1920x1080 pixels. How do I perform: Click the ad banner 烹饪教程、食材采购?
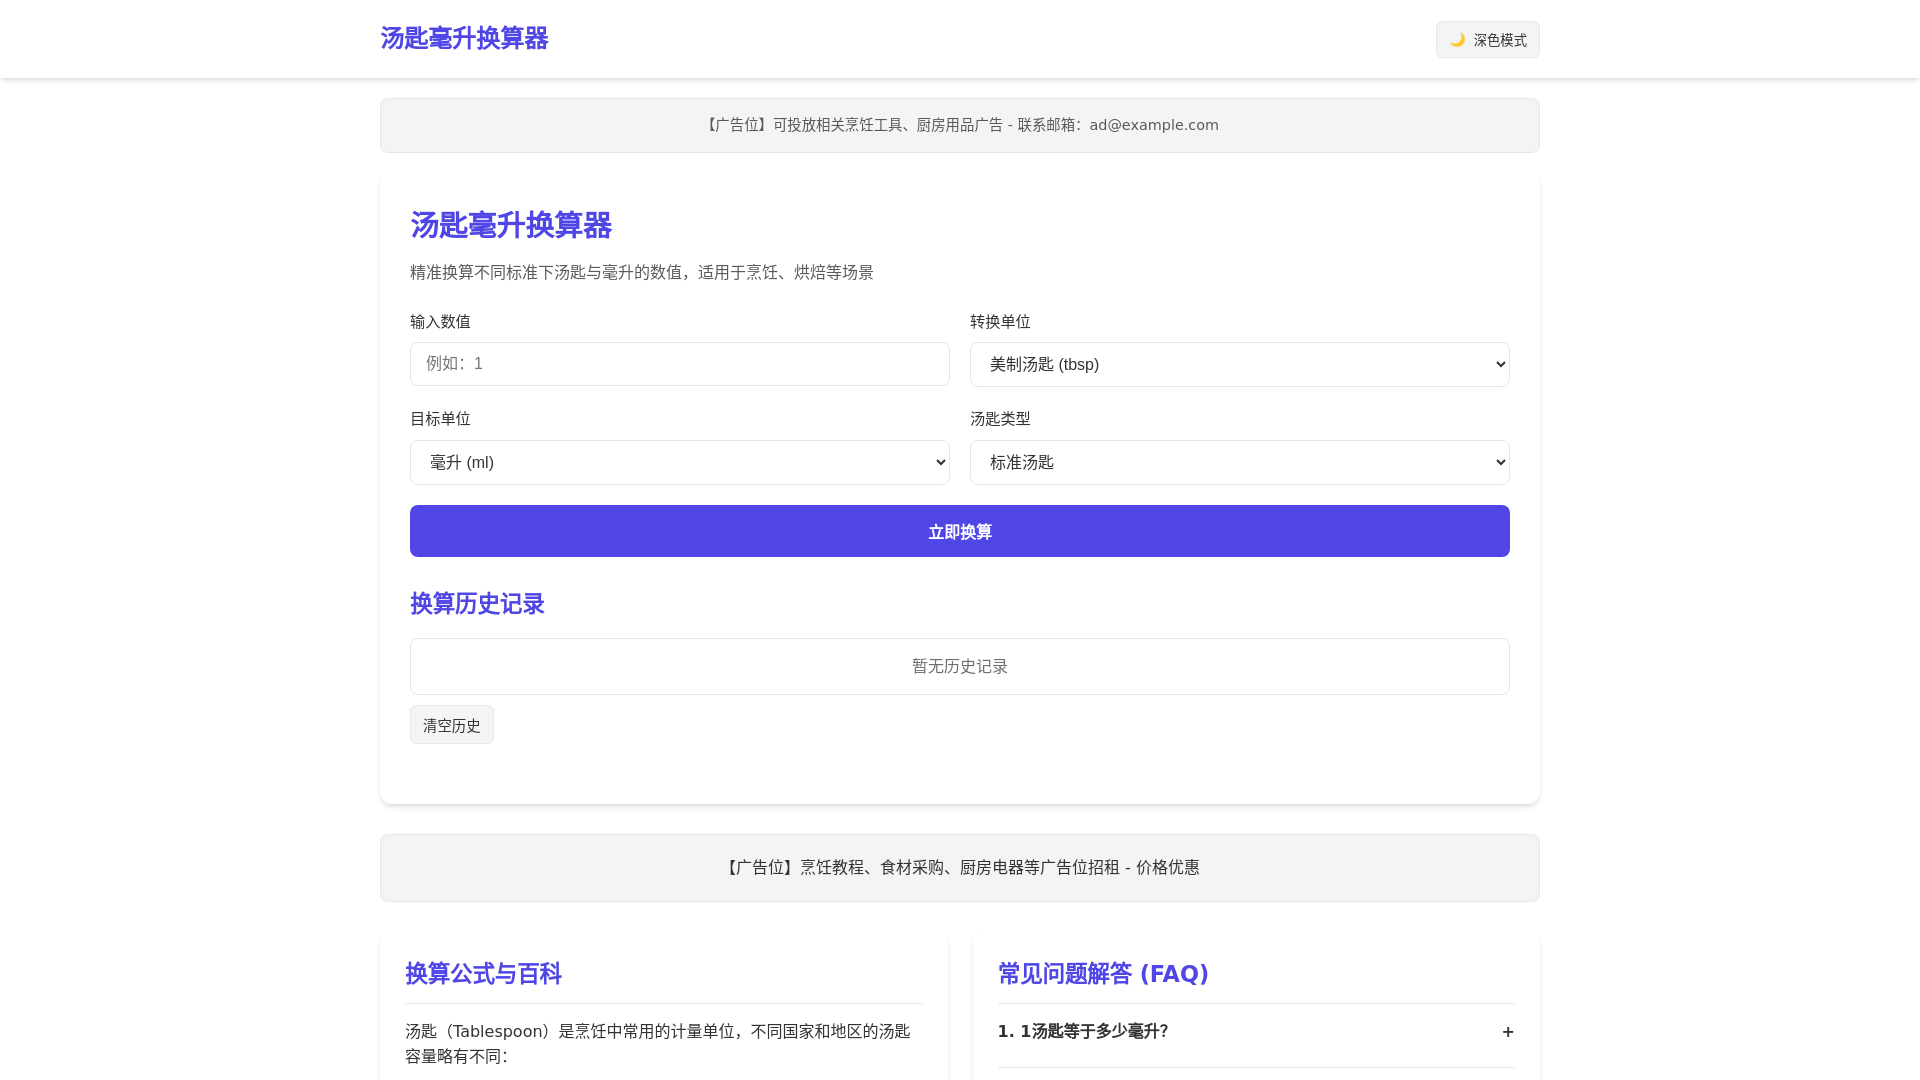pyautogui.click(x=960, y=868)
